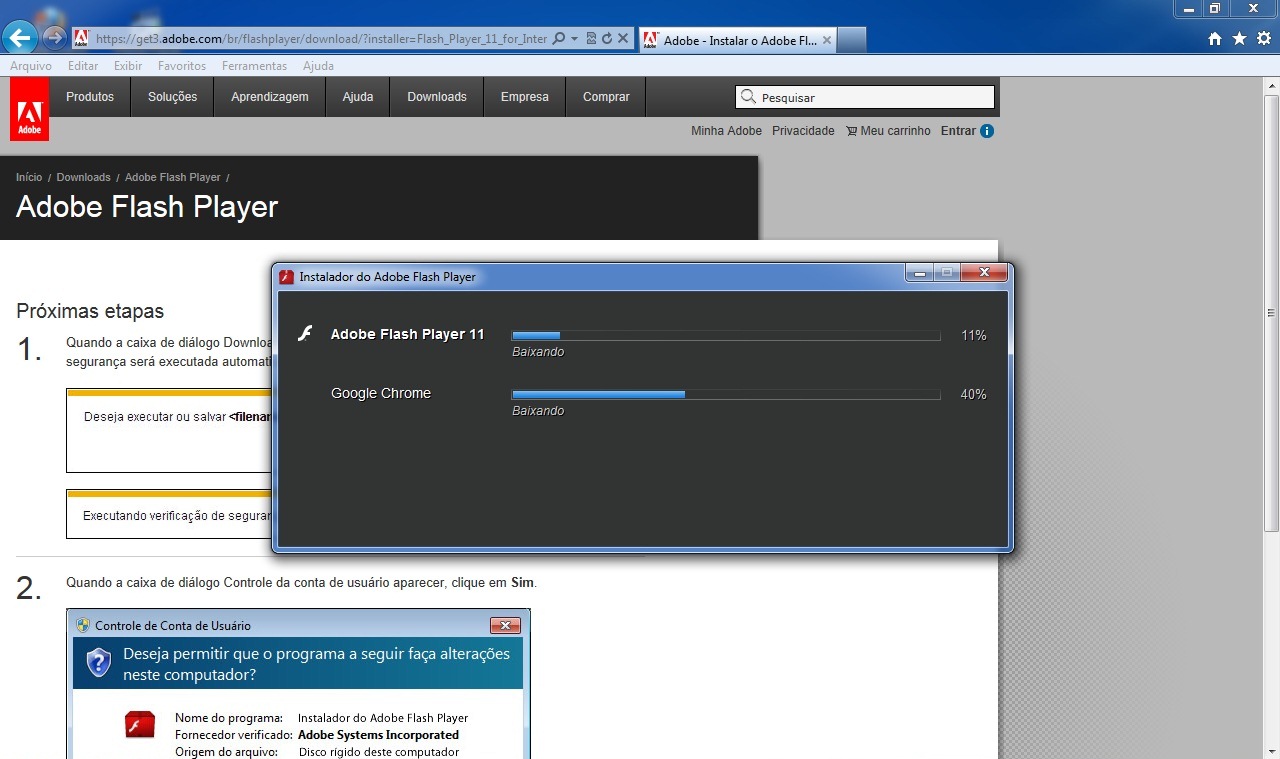Open the address bar autocomplete dropdown arrow
Viewport: 1280px width, 759px height.
574,39
